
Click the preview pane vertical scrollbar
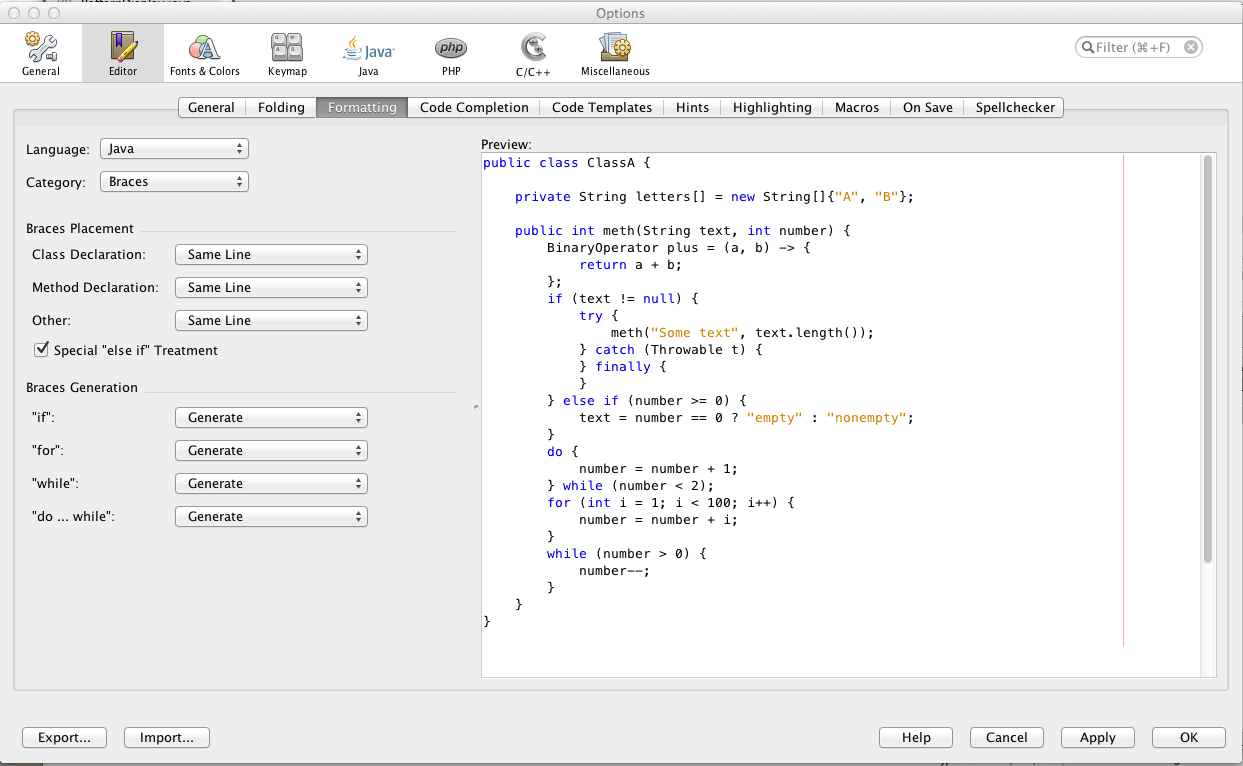pos(1208,360)
